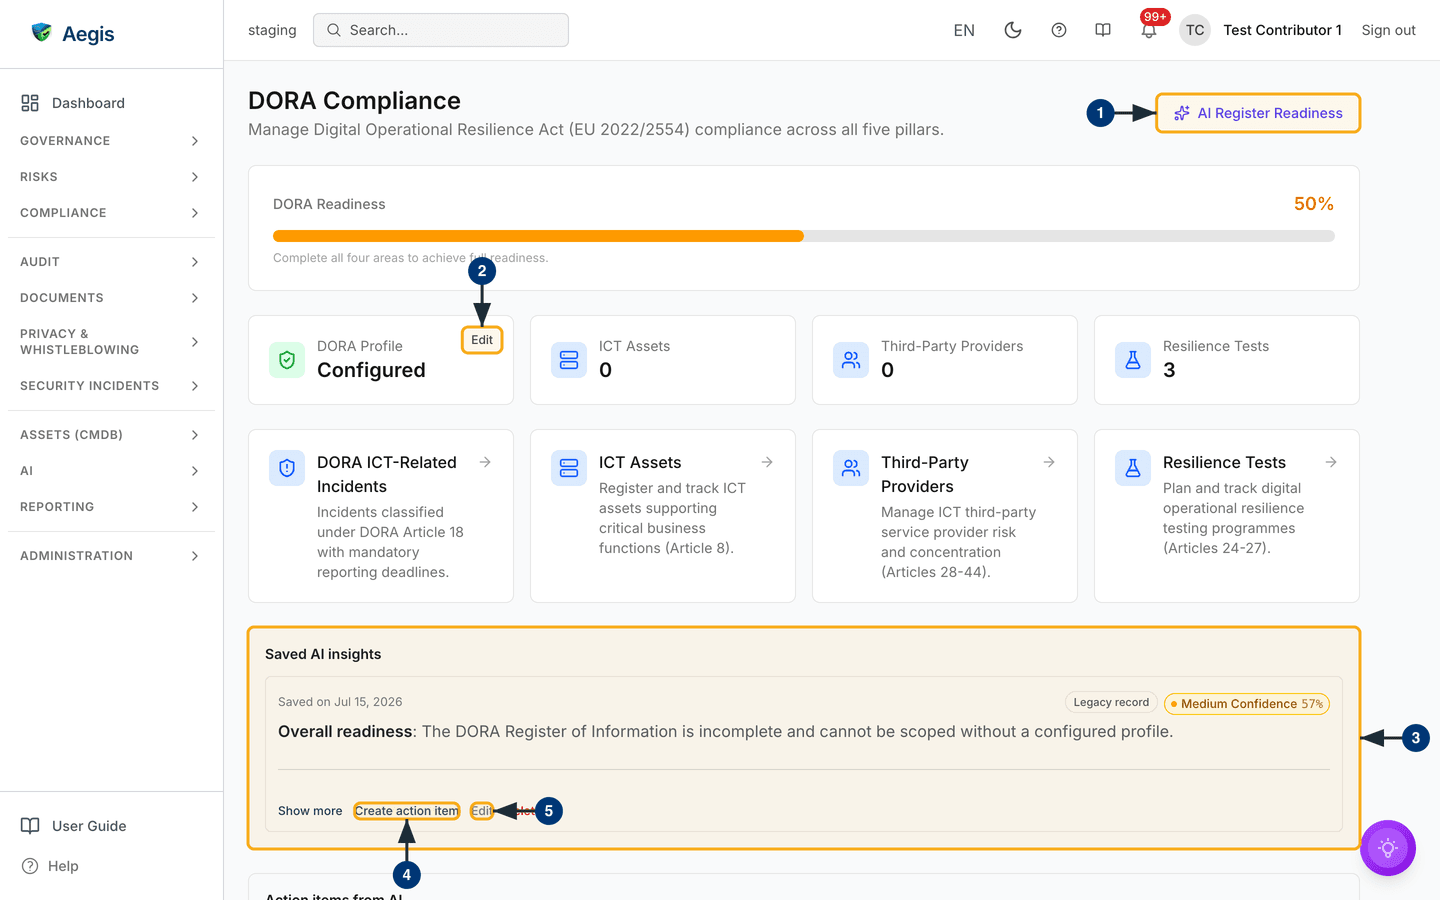Click the flask icon in the Resilience Tests count card
This screenshot has height=900, width=1440.
point(1133,360)
